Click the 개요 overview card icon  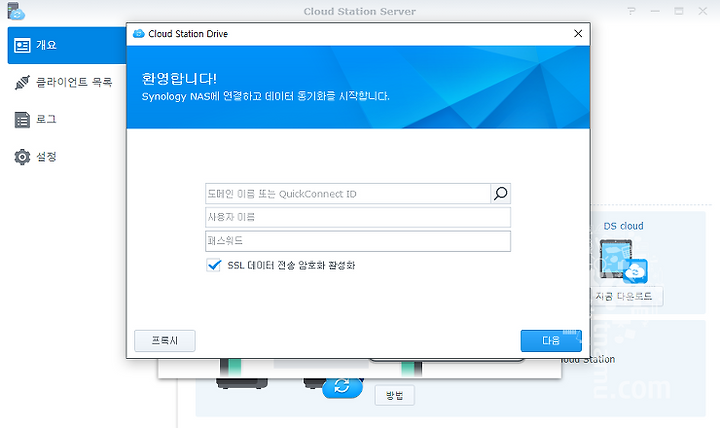tap(22, 45)
